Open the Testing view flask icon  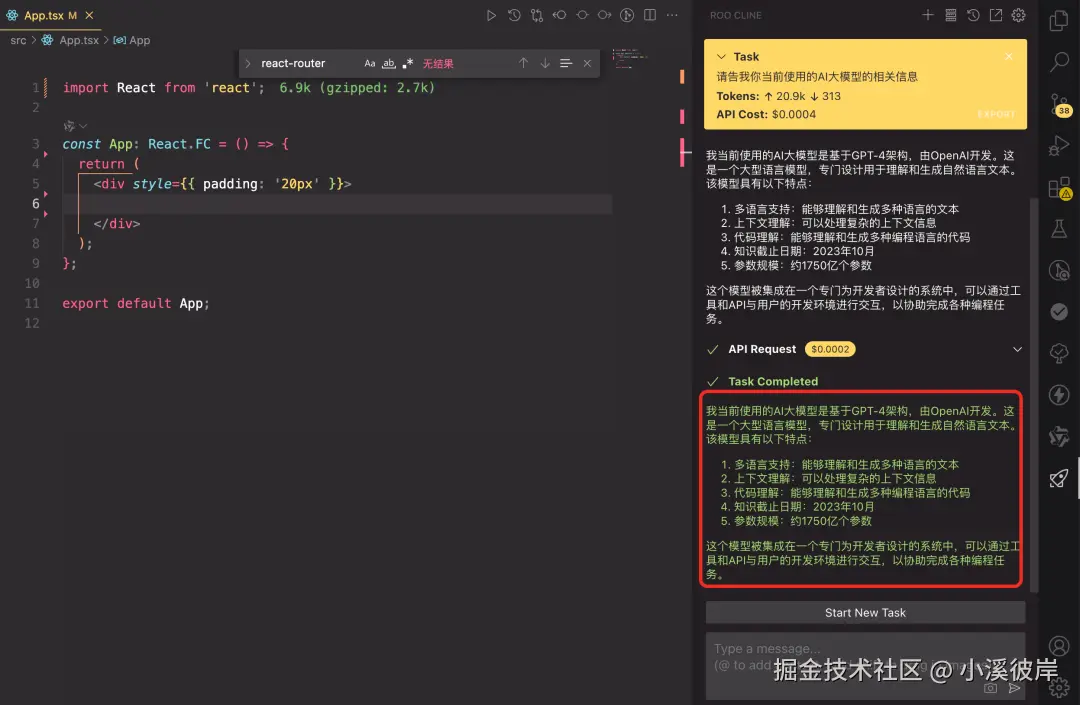(1059, 227)
